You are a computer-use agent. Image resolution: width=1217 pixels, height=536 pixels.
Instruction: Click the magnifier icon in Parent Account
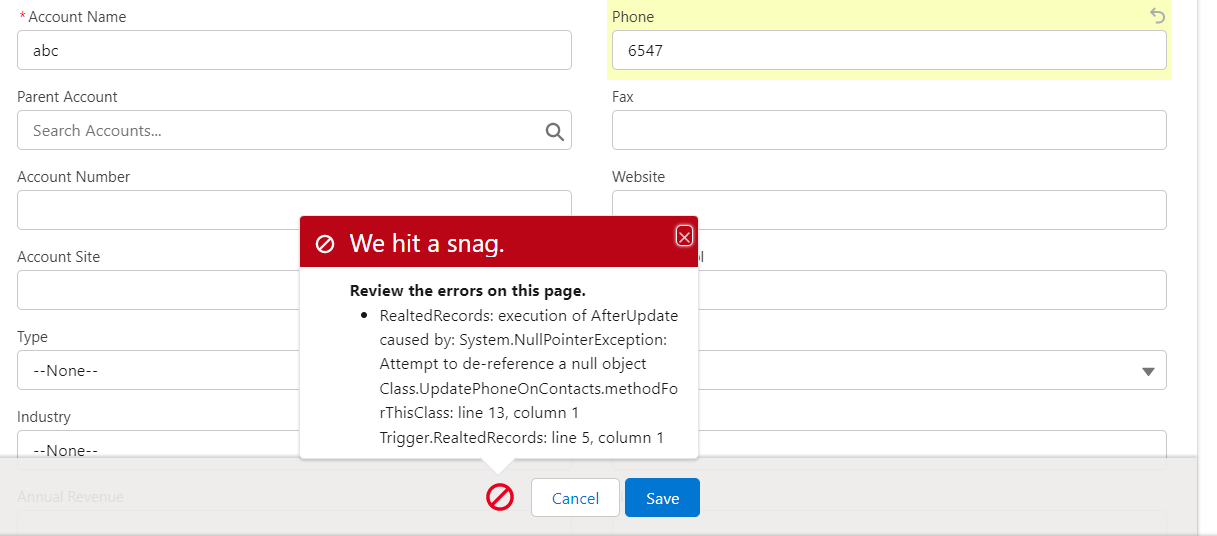[554, 131]
